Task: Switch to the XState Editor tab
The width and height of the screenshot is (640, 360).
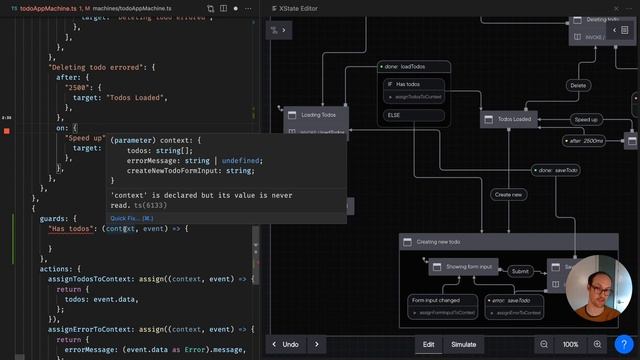Action: tap(295, 8)
